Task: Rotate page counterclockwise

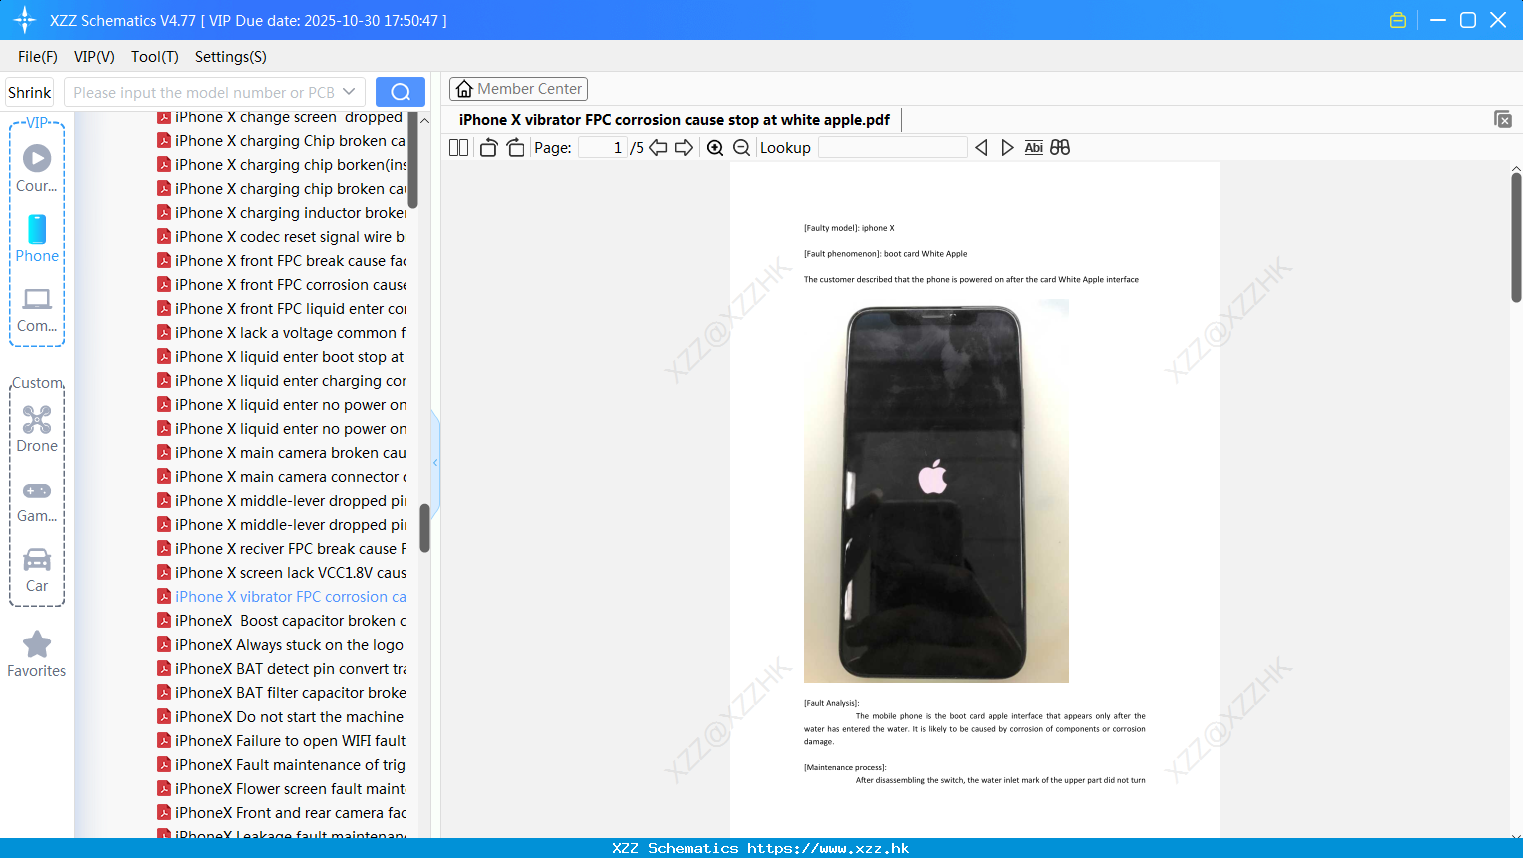Action: click(x=488, y=148)
